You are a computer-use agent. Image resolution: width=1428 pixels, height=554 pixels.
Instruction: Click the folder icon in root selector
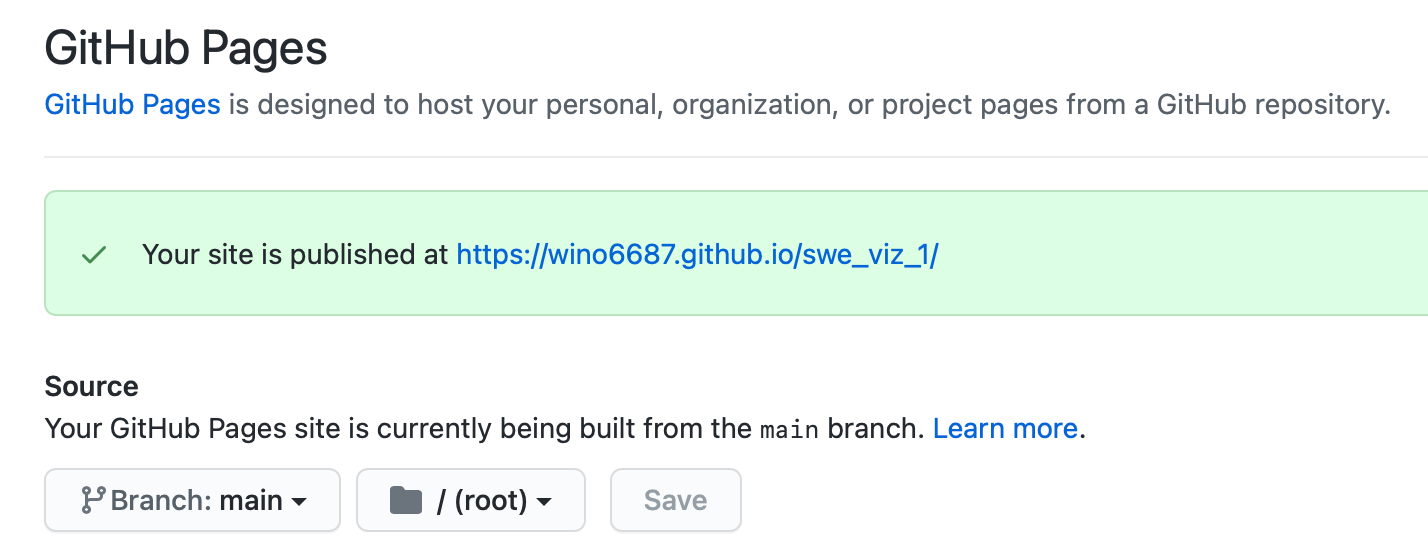(x=405, y=499)
